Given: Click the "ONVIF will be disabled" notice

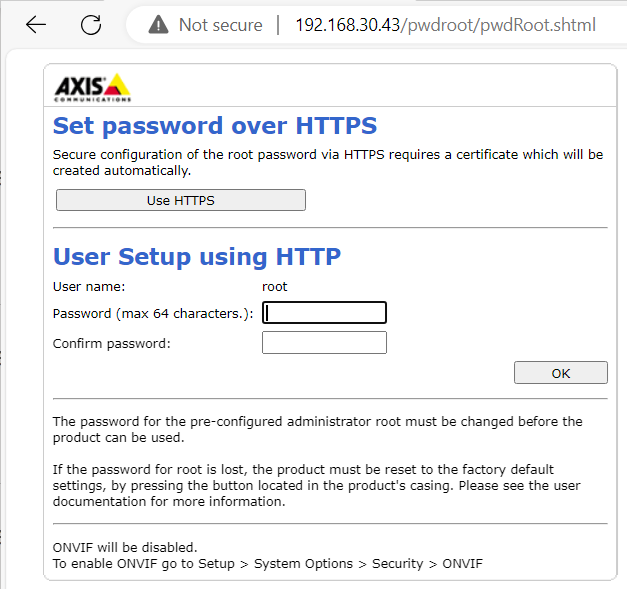Looking at the screenshot, I should [125, 548].
